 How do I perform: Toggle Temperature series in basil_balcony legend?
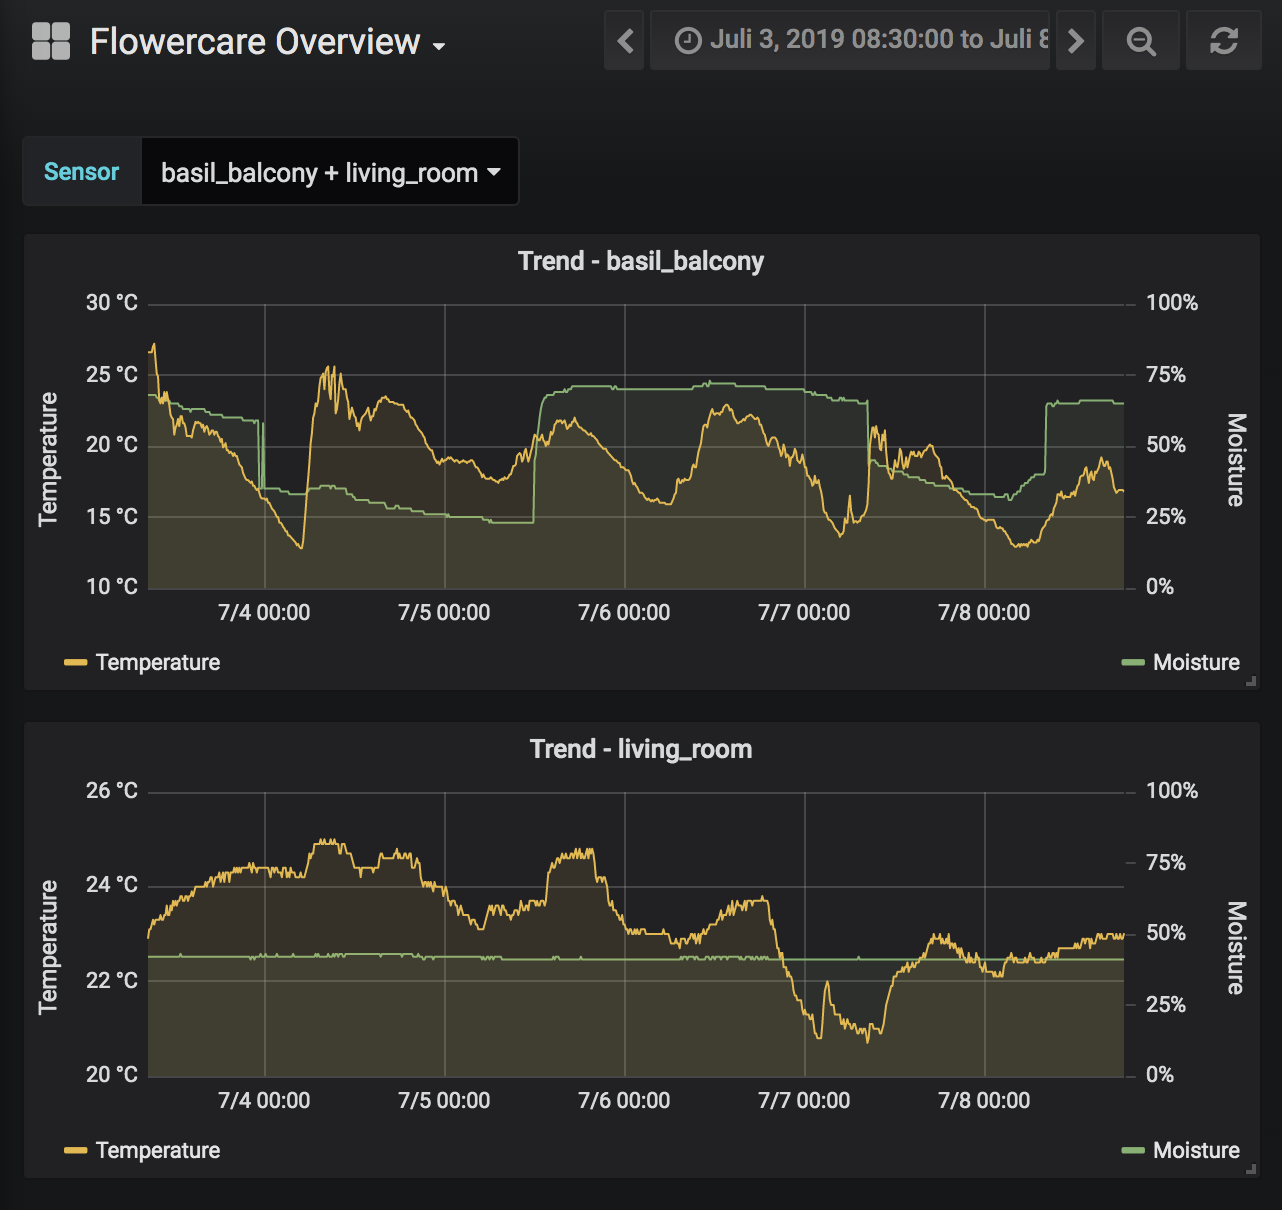tap(157, 662)
